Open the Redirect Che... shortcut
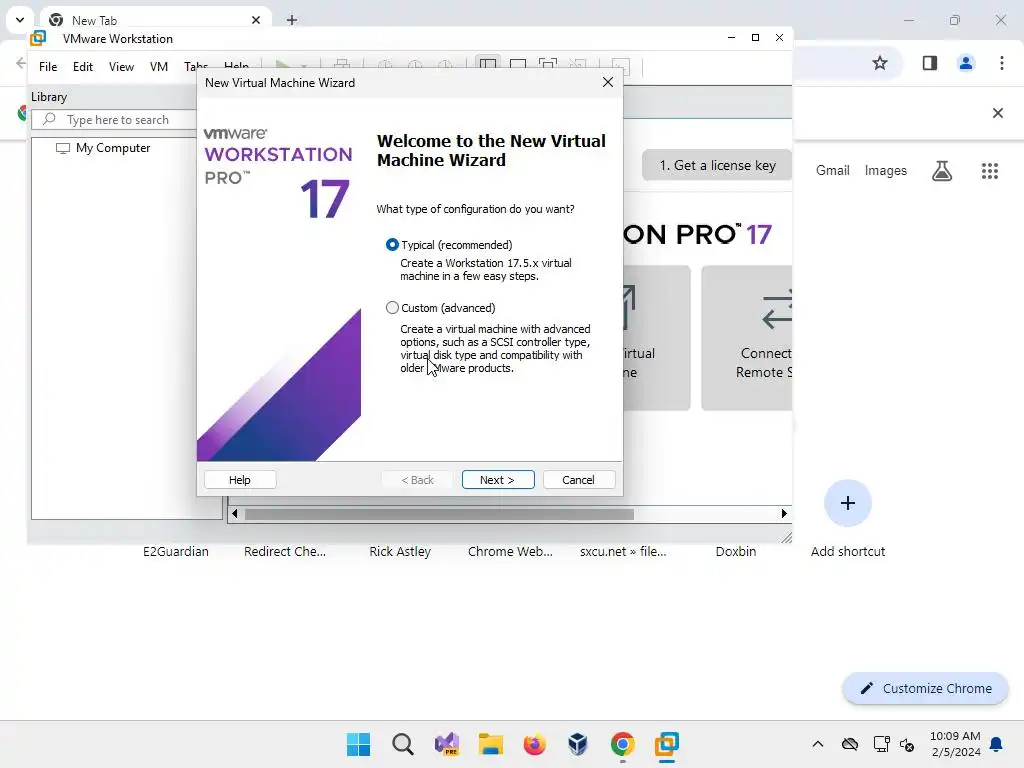 285,551
